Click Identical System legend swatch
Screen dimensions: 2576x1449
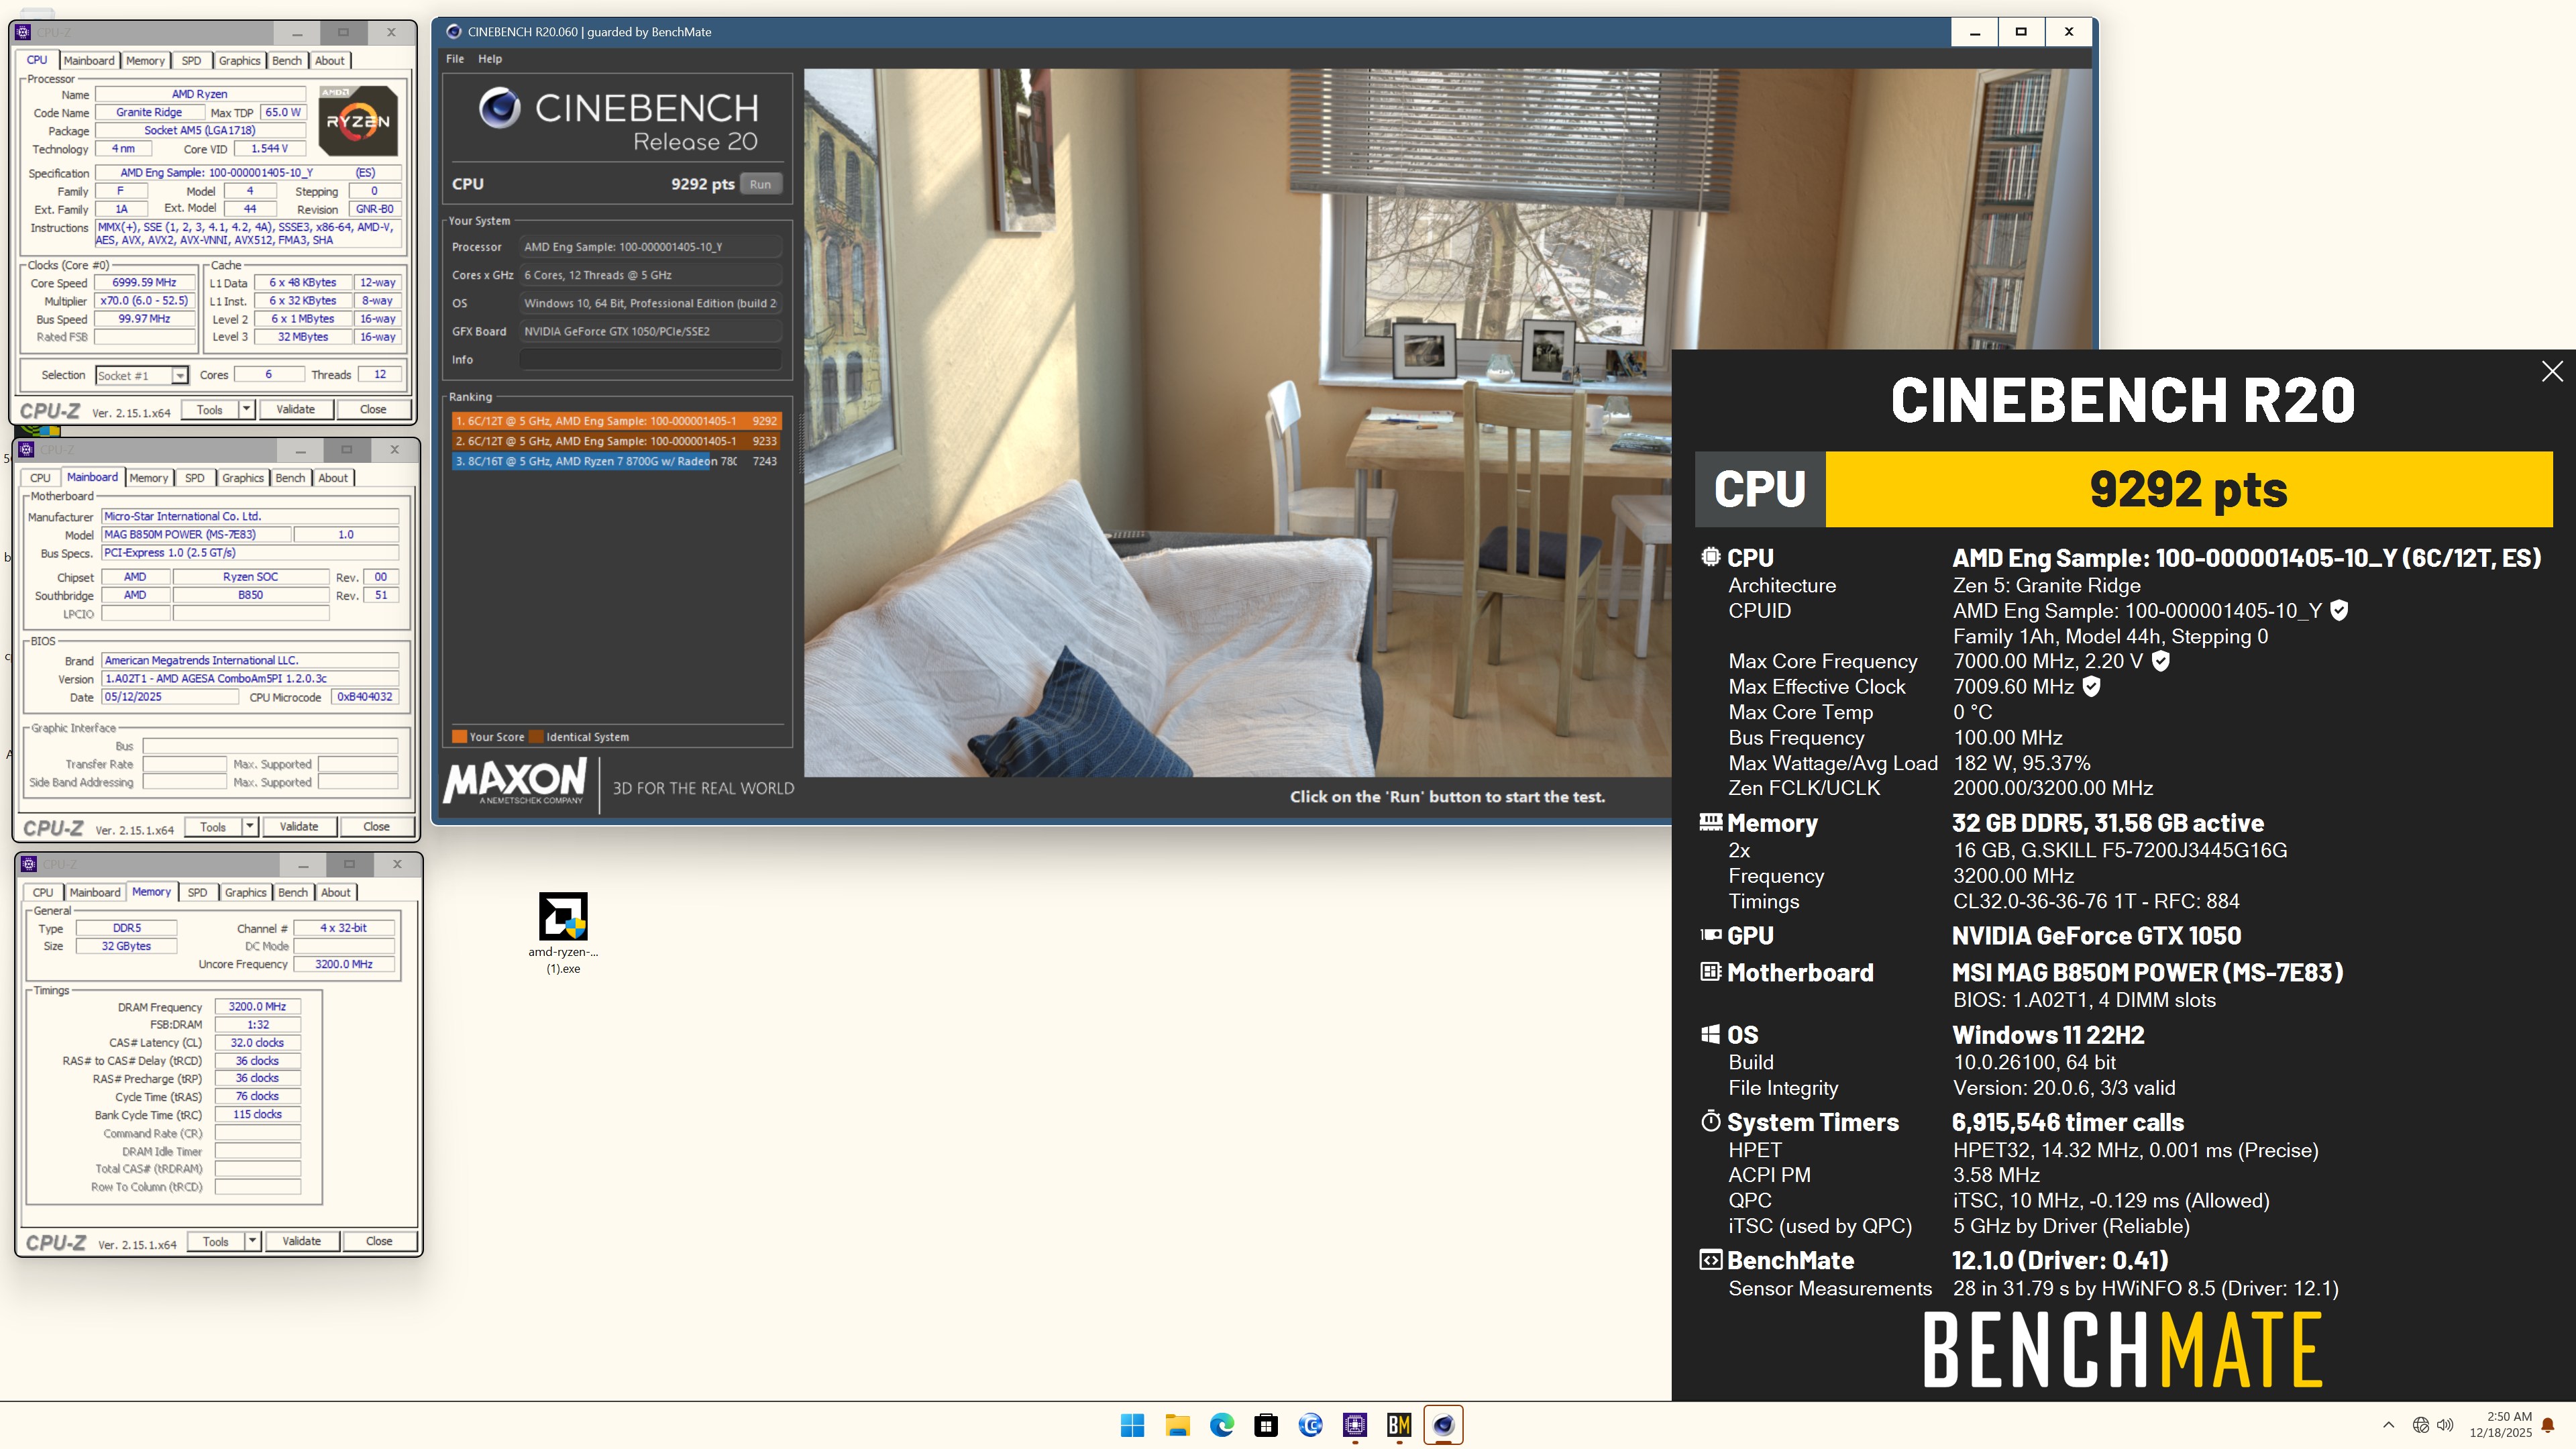(536, 737)
